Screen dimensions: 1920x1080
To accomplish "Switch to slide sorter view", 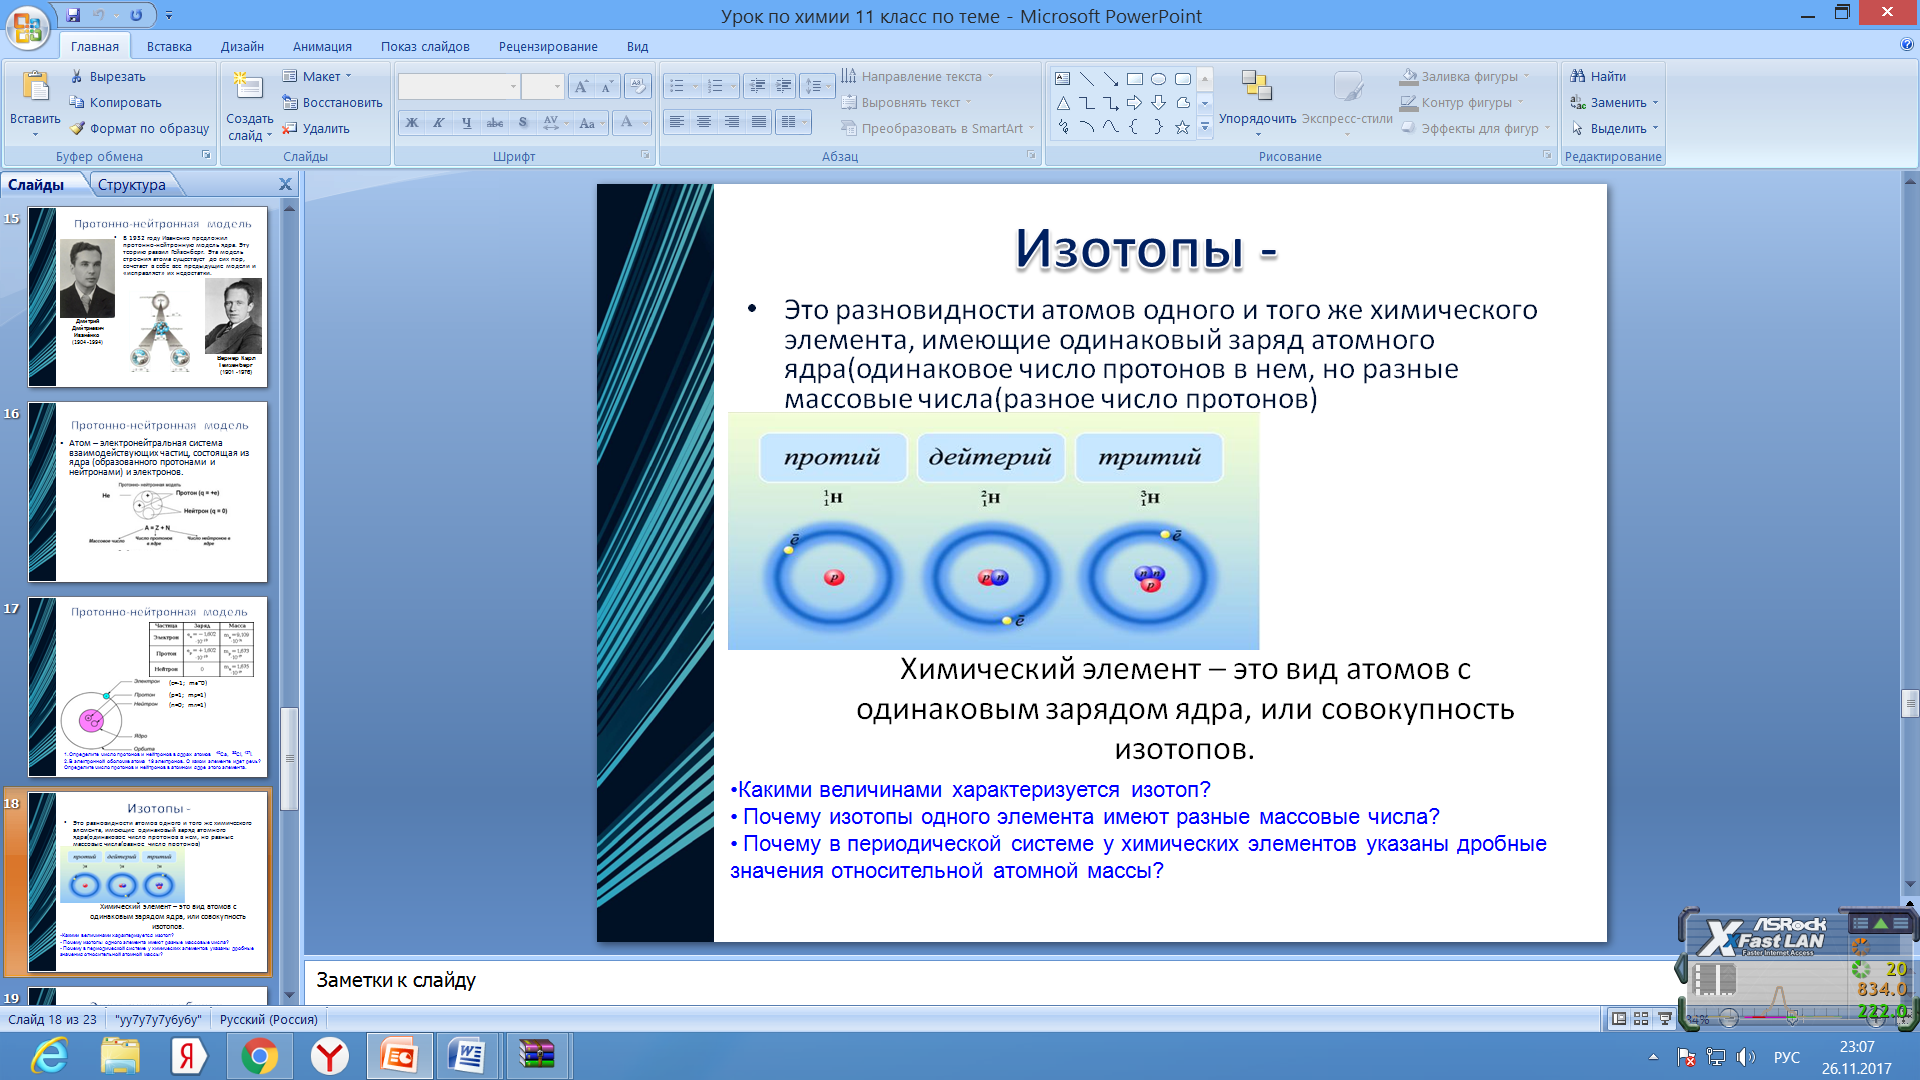I will pyautogui.click(x=1641, y=1019).
